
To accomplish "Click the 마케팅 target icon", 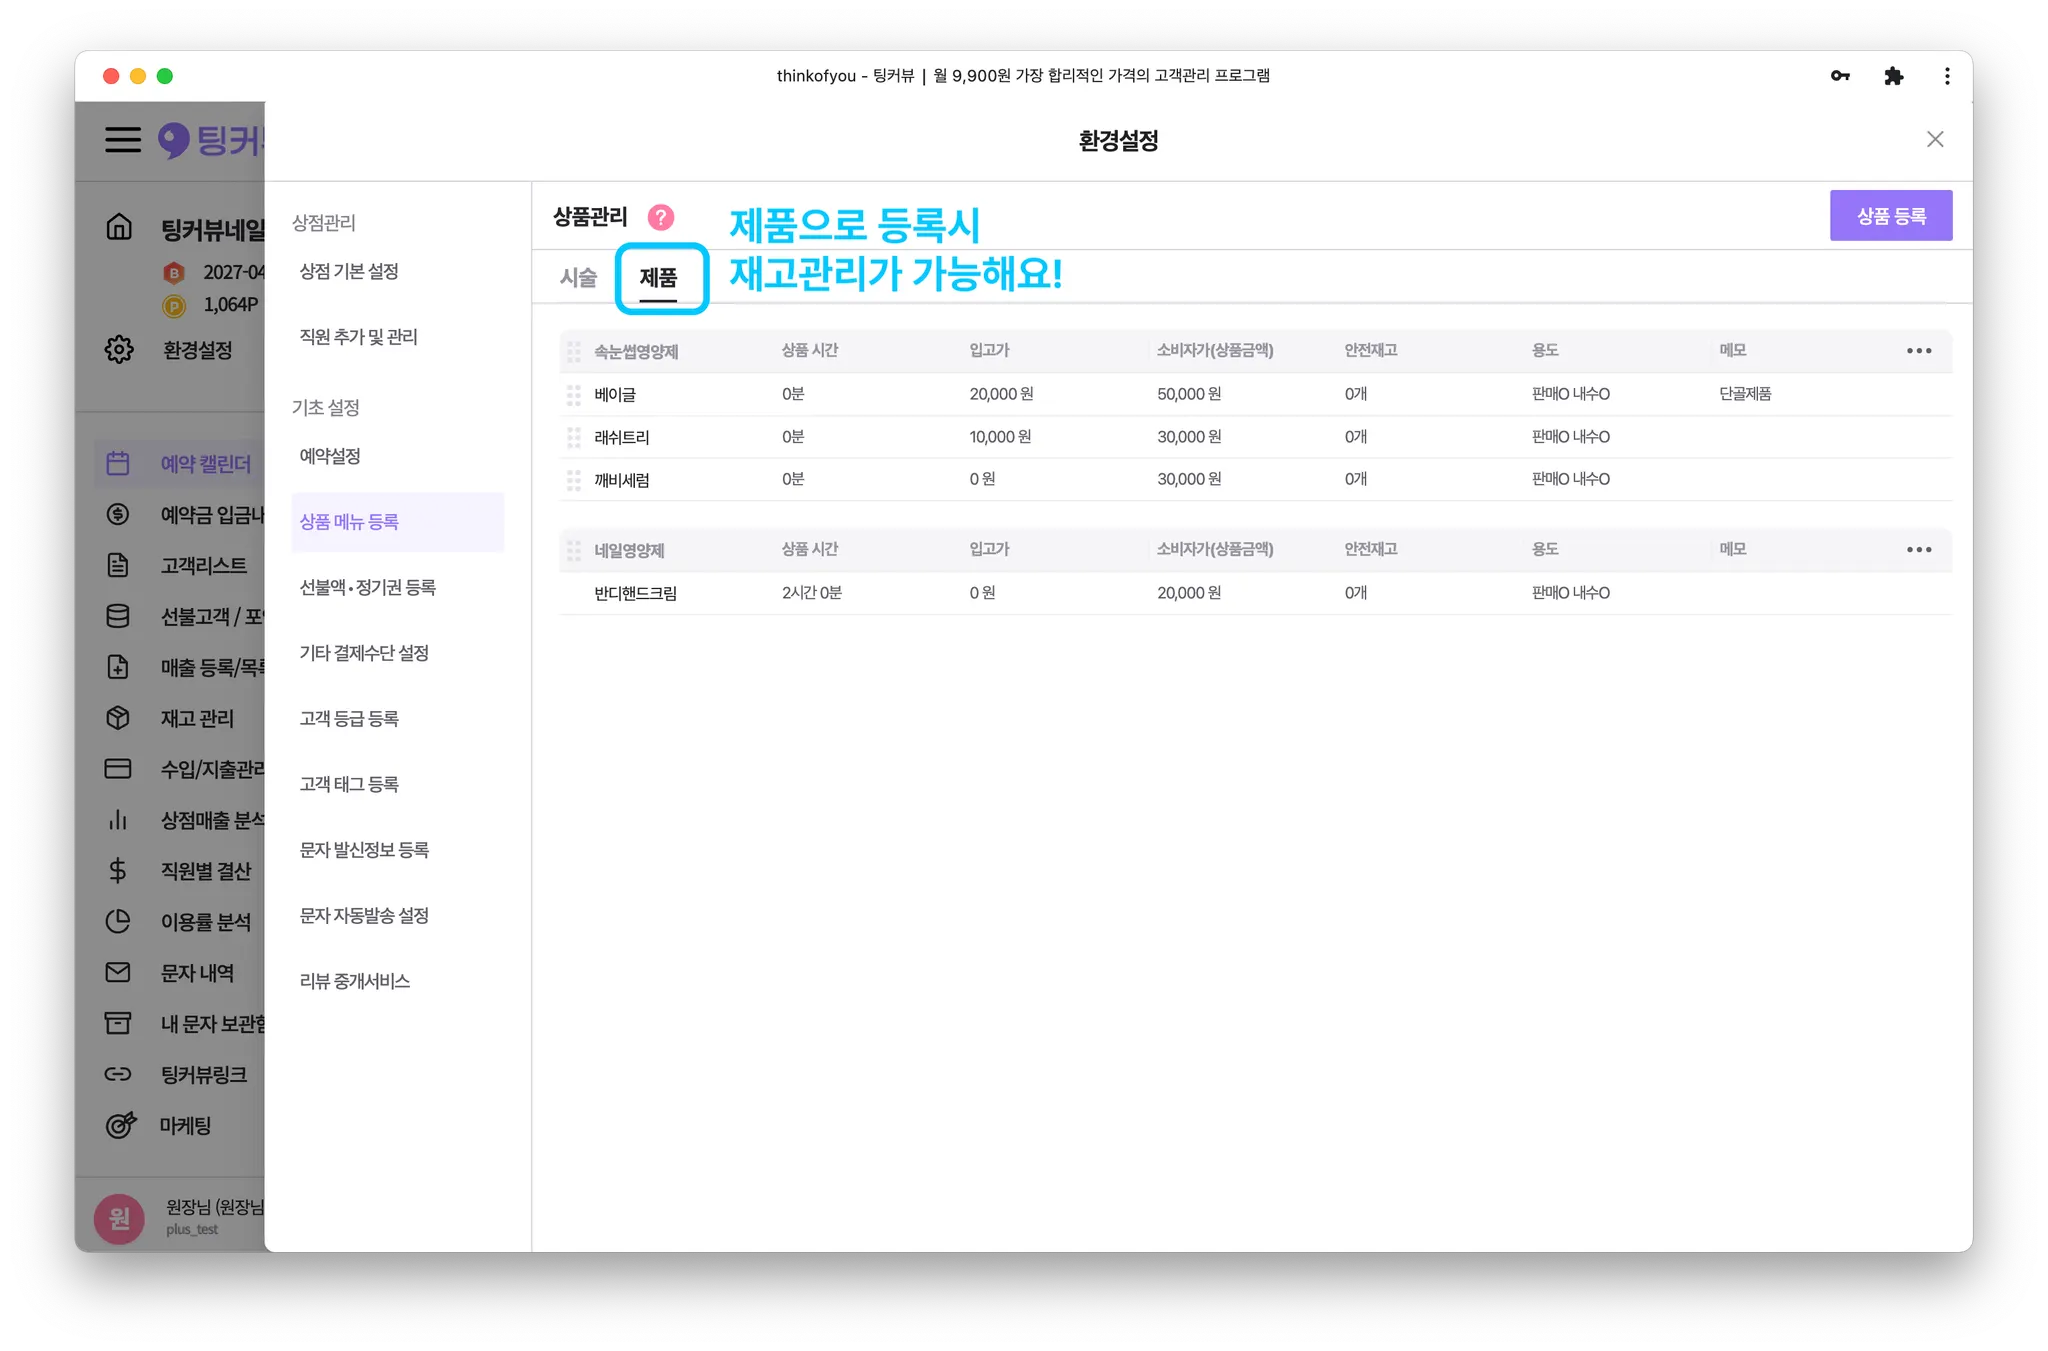I will tap(120, 1125).
